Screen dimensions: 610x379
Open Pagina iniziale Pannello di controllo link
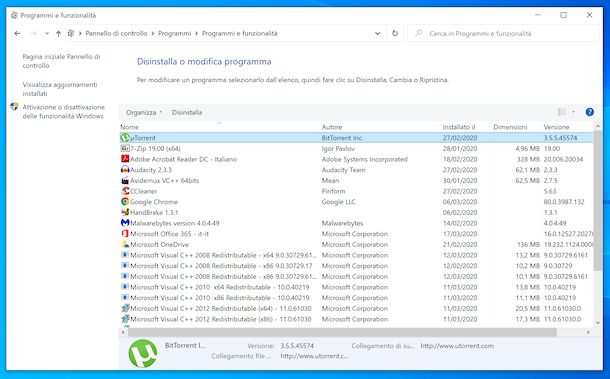click(x=61, y=61)
